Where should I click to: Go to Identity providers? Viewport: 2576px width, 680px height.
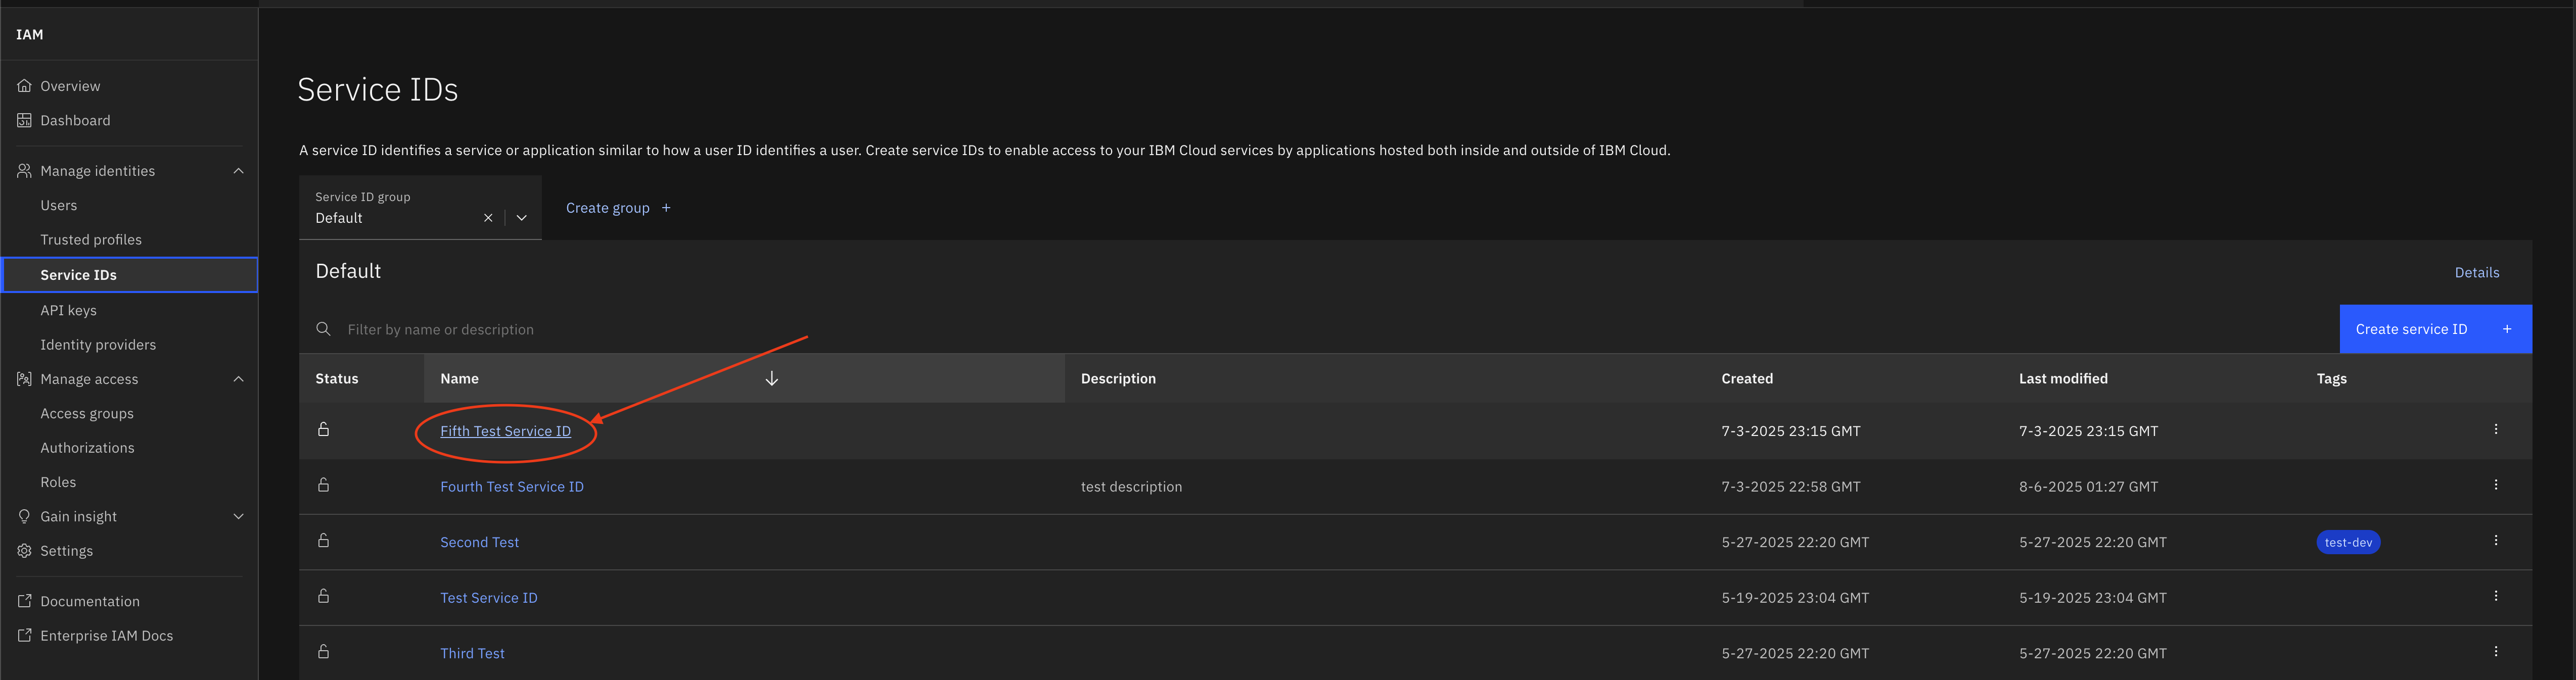click(x=98, y=345)
